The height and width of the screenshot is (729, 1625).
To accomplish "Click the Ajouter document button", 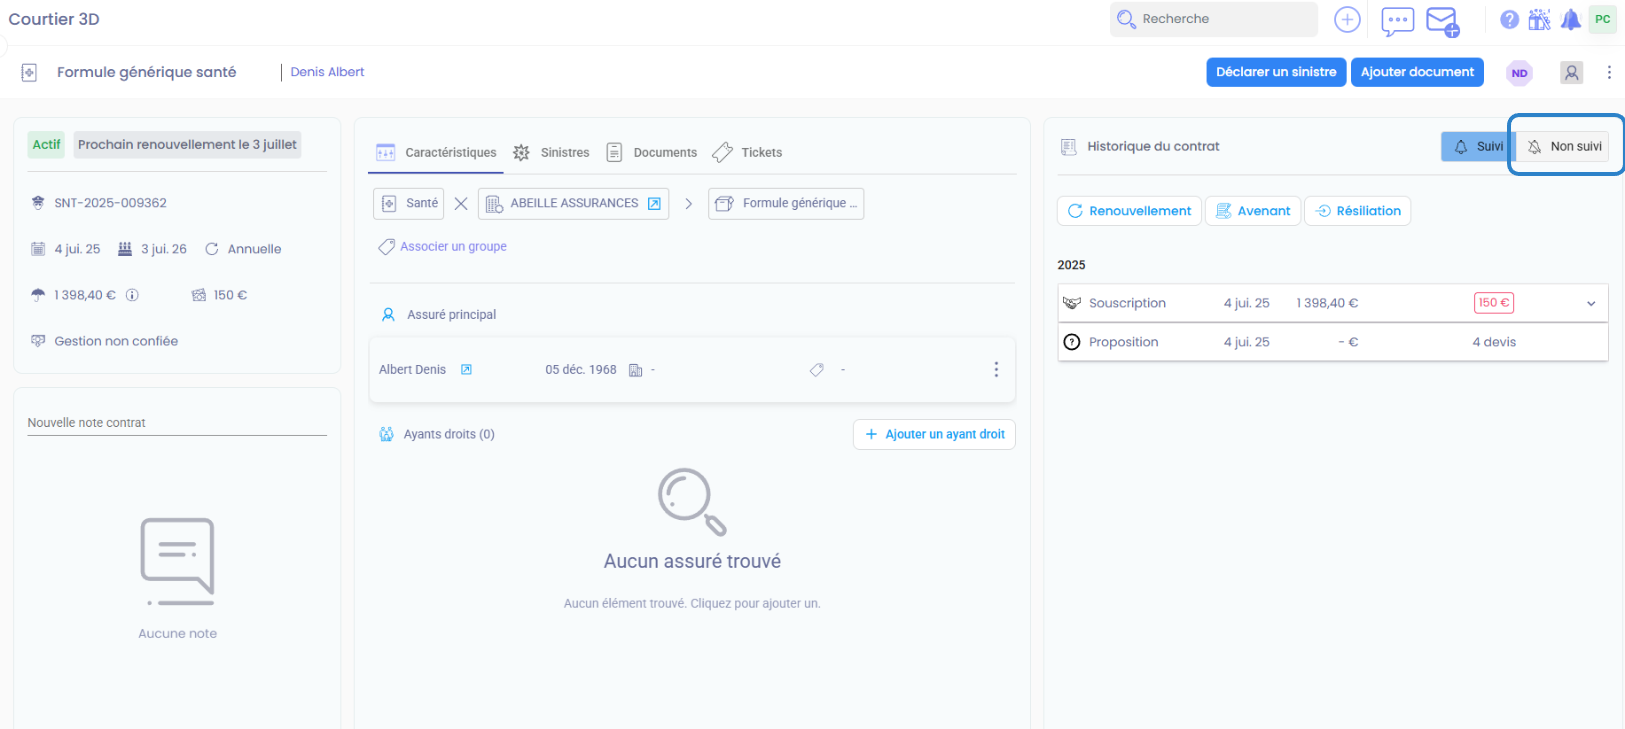I will click(x=1417, y=72).
